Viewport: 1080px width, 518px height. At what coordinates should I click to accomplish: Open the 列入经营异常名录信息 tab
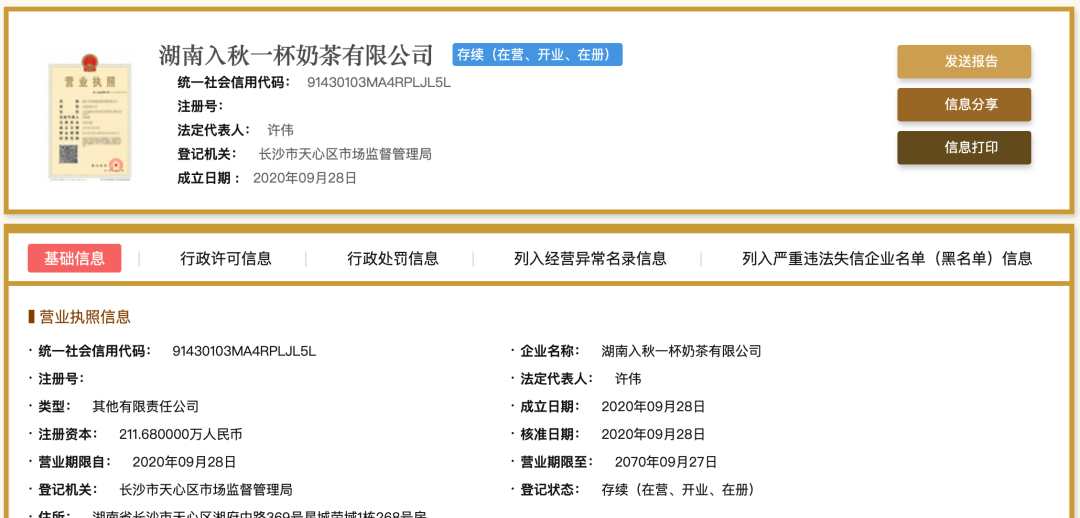[590, 259]
